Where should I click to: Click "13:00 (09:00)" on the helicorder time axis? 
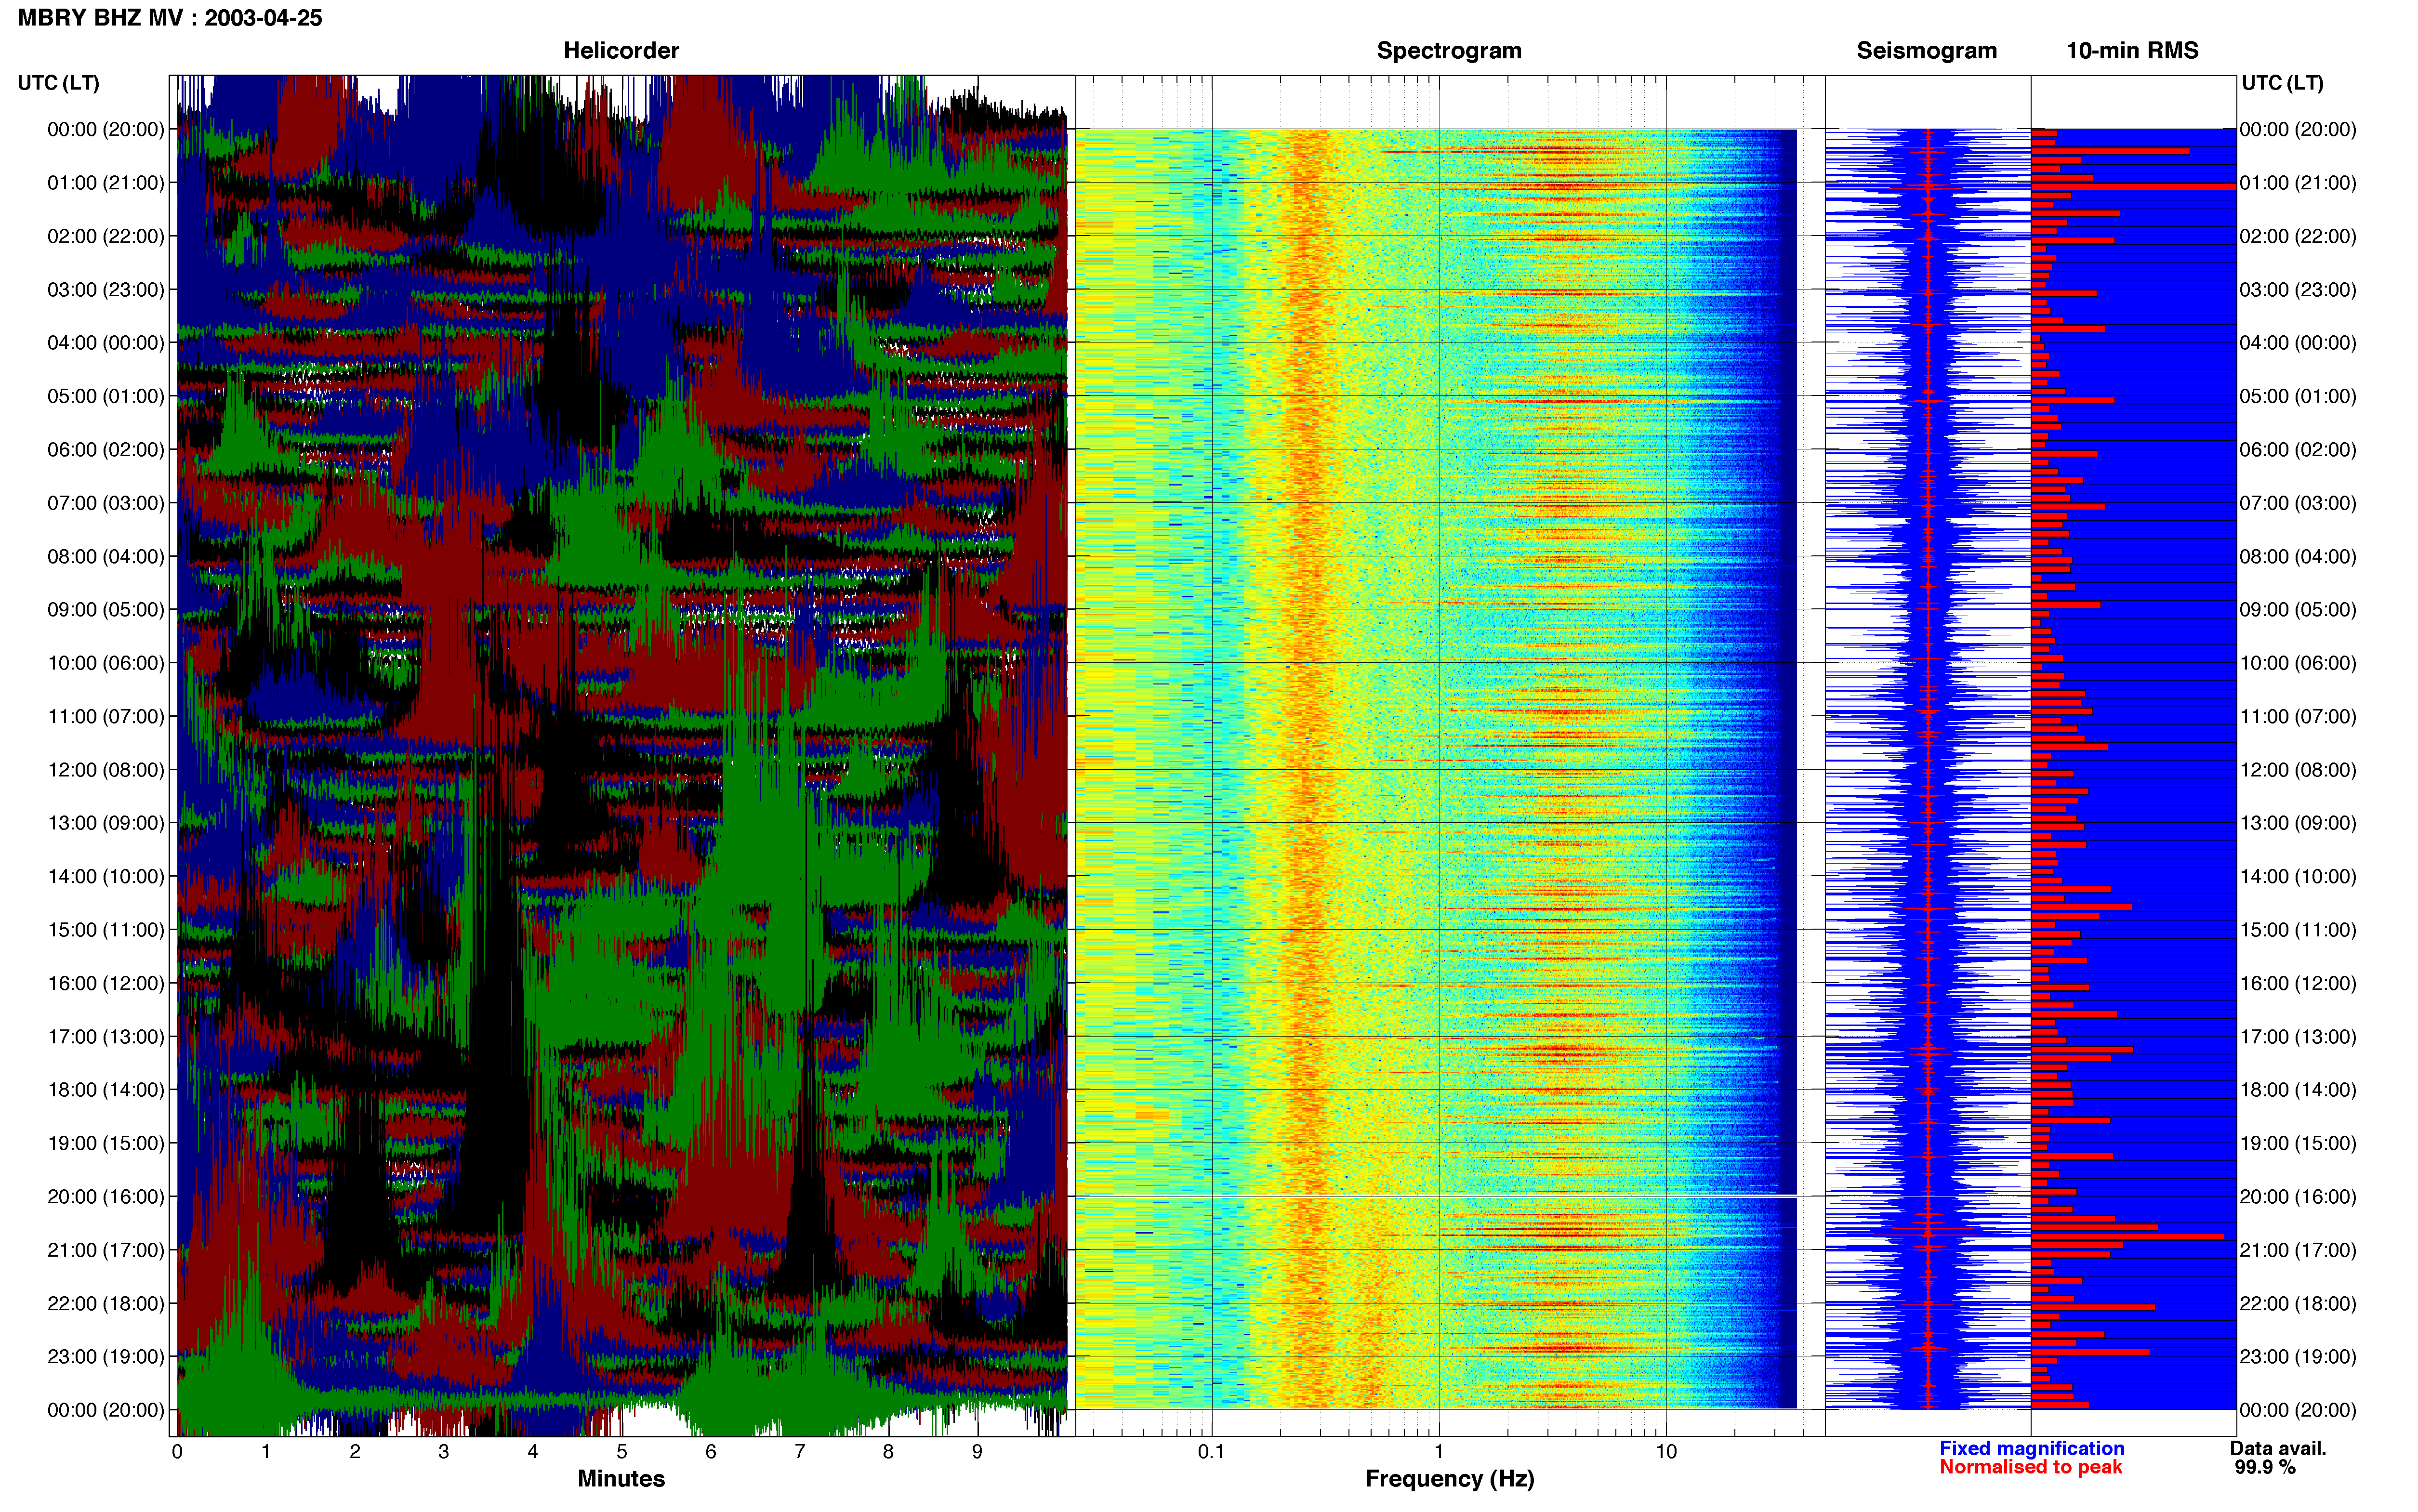(x=106, y=823)
